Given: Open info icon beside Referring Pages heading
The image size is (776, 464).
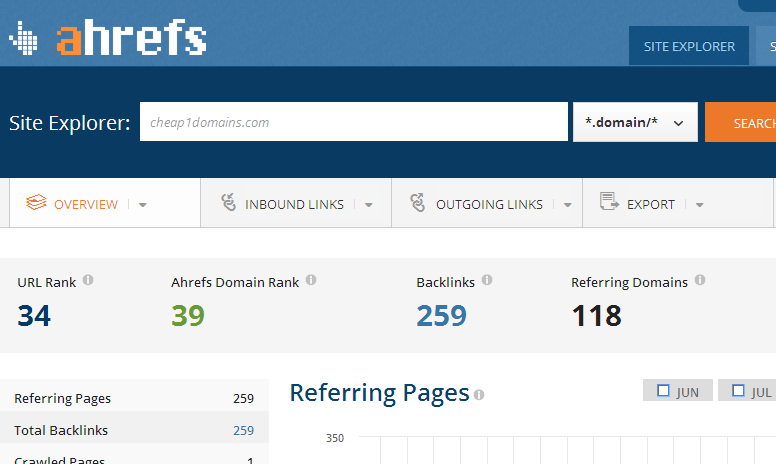Looking at the screenshot, I should point(479,395).
